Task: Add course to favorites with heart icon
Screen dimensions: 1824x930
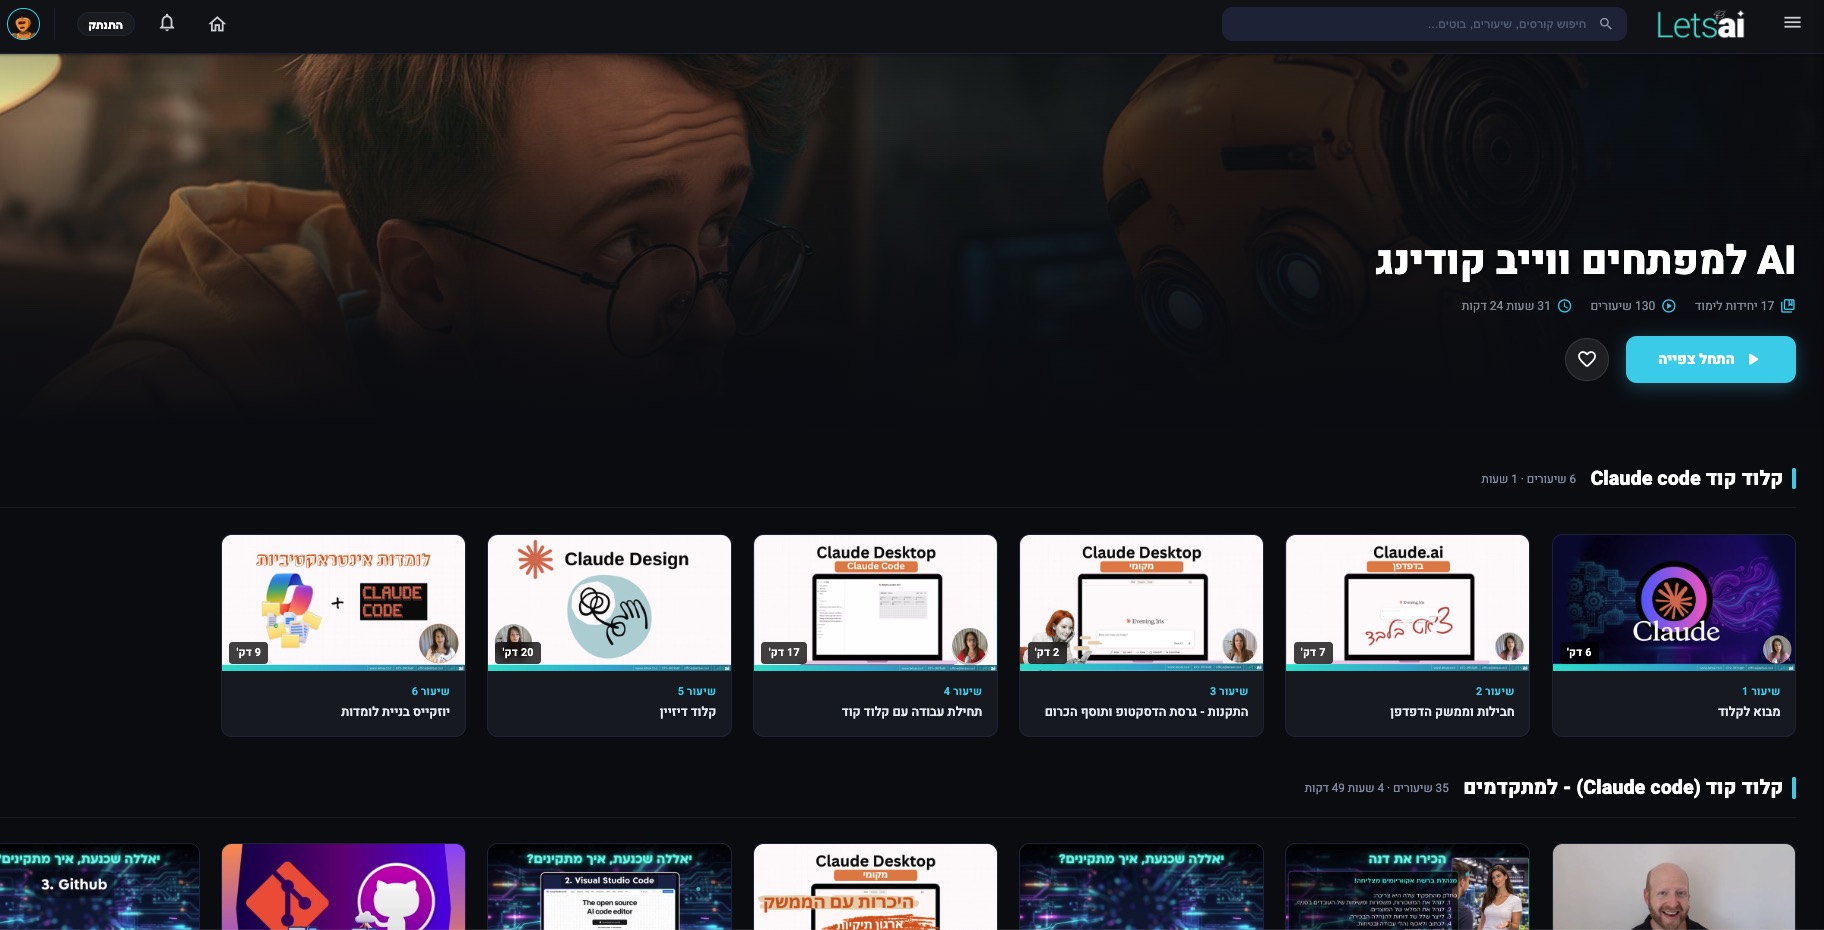Action: point(1587,359)
